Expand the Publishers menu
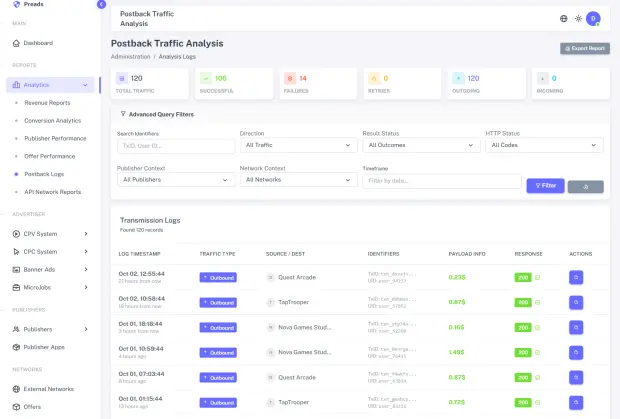 point(50,329)
